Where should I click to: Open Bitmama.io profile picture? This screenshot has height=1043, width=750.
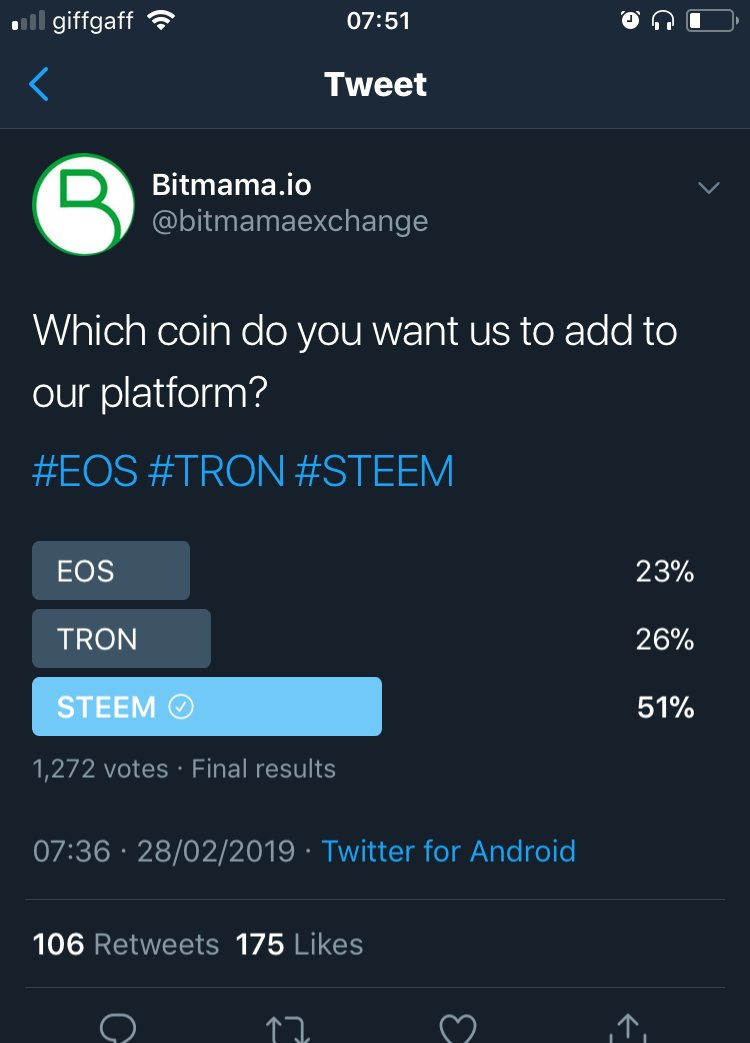pos(83,204)
